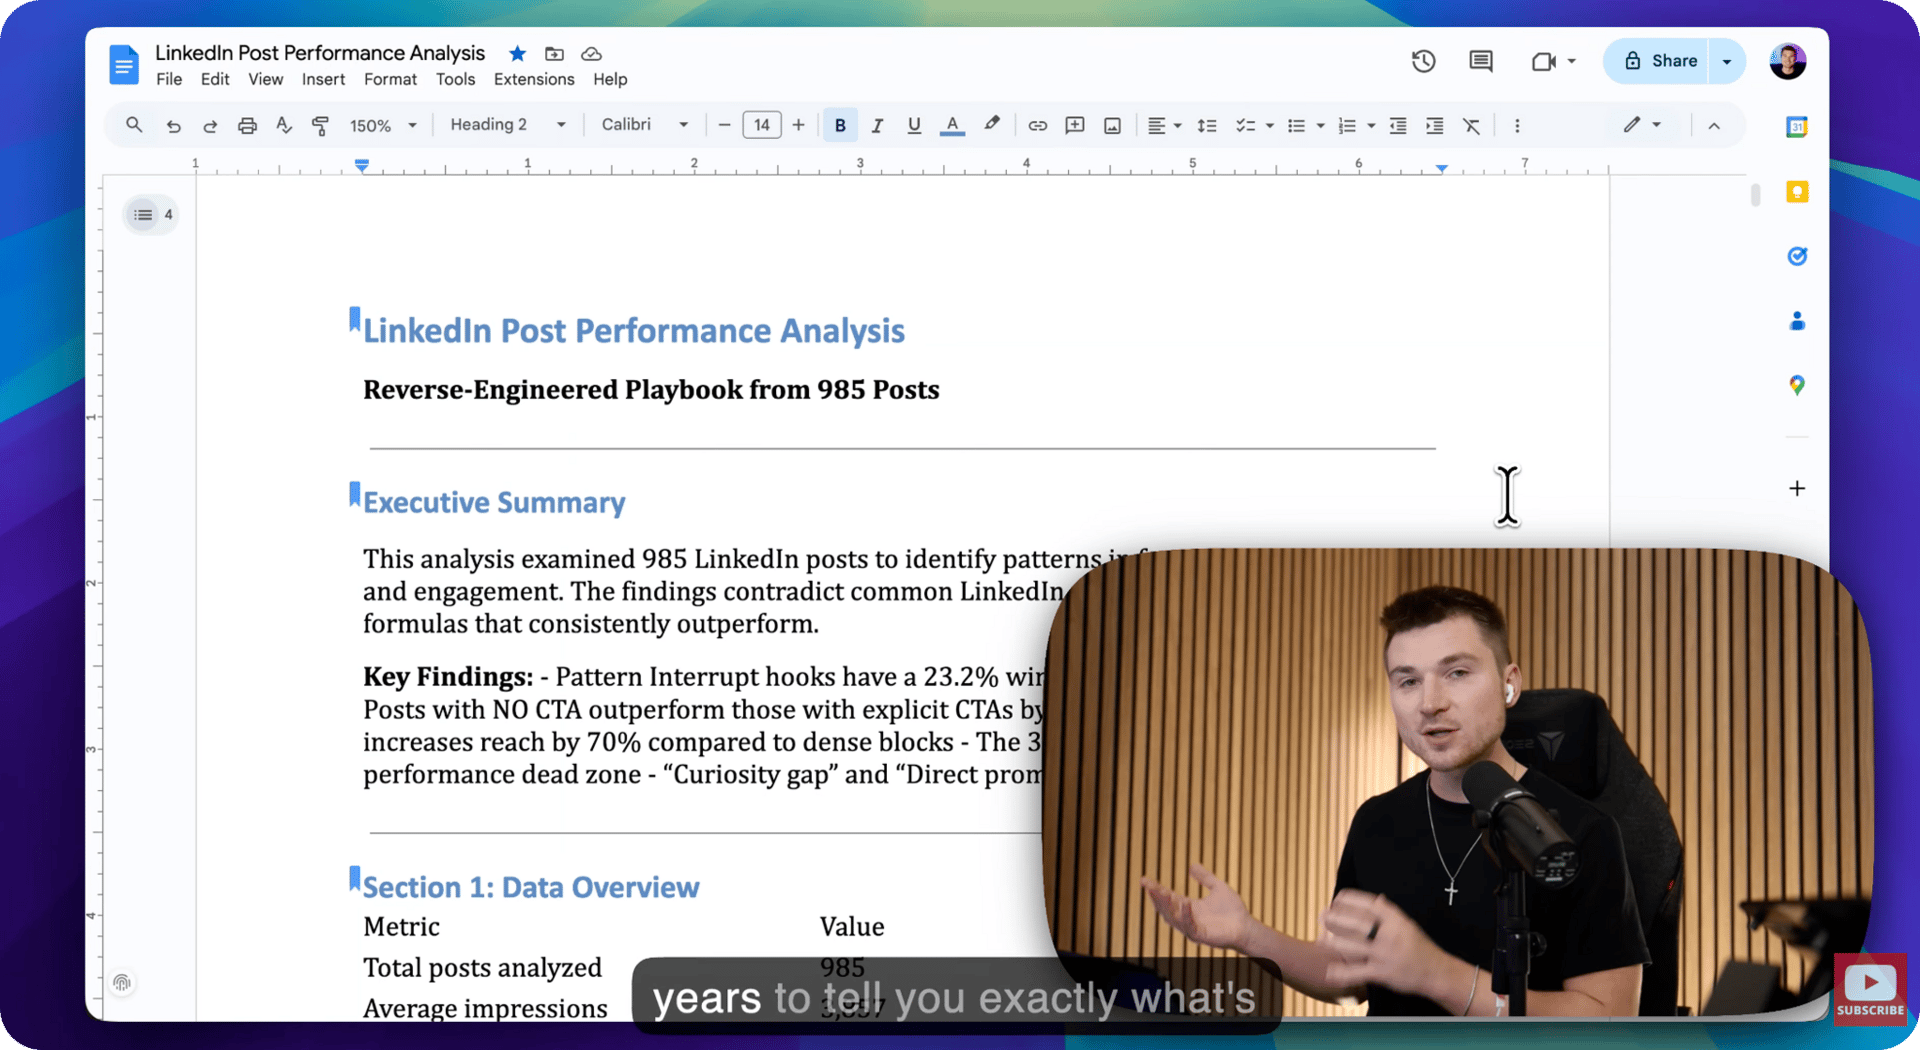Screen dimensions: 1920x1050
Task: Click the move to folder icon
Action: pos(554,53)
